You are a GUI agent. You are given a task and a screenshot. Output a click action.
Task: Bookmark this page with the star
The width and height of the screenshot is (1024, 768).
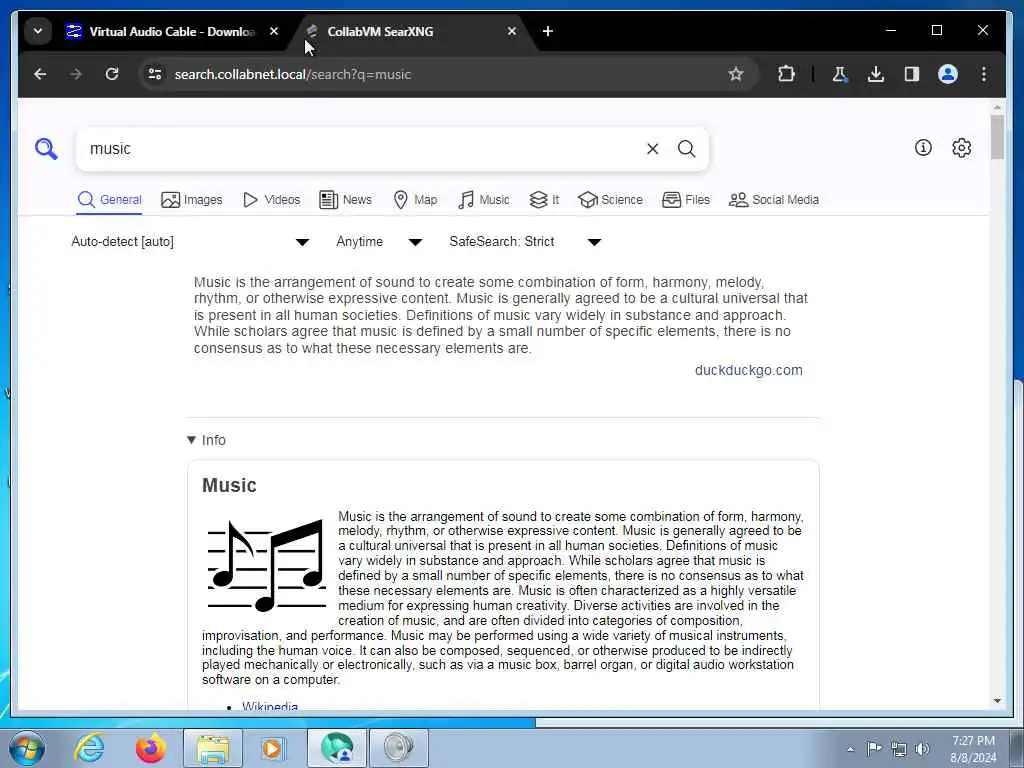pyautogui.click(x=736, y=74)
